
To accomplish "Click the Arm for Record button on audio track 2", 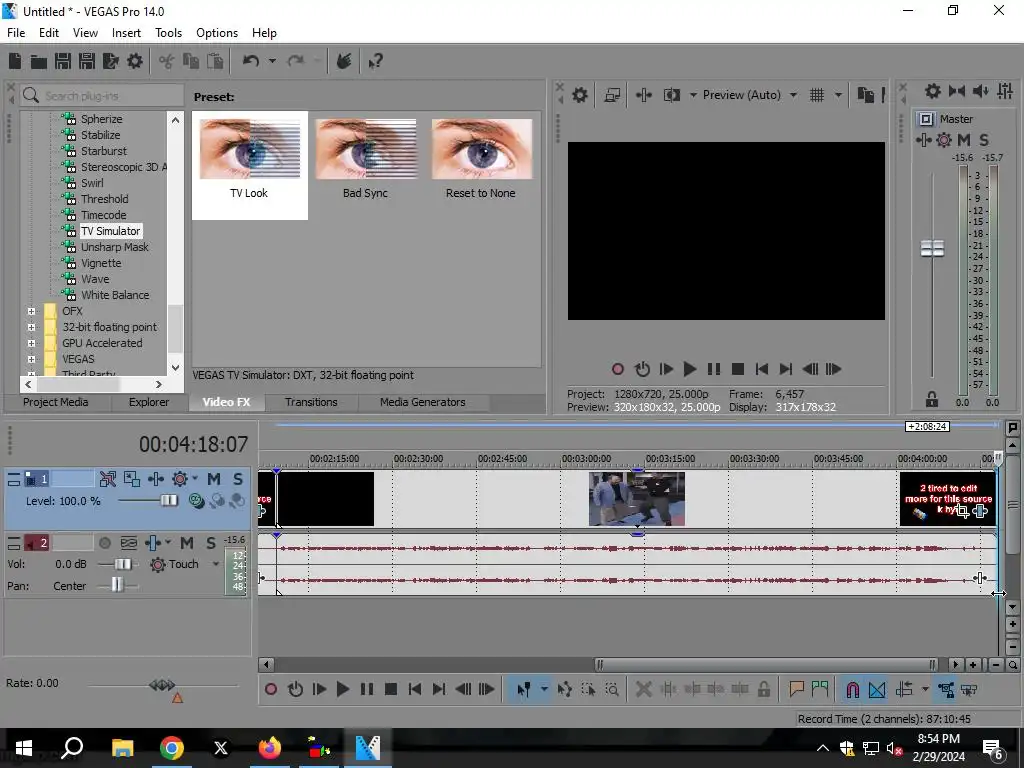I will click(x=104, y=543).
